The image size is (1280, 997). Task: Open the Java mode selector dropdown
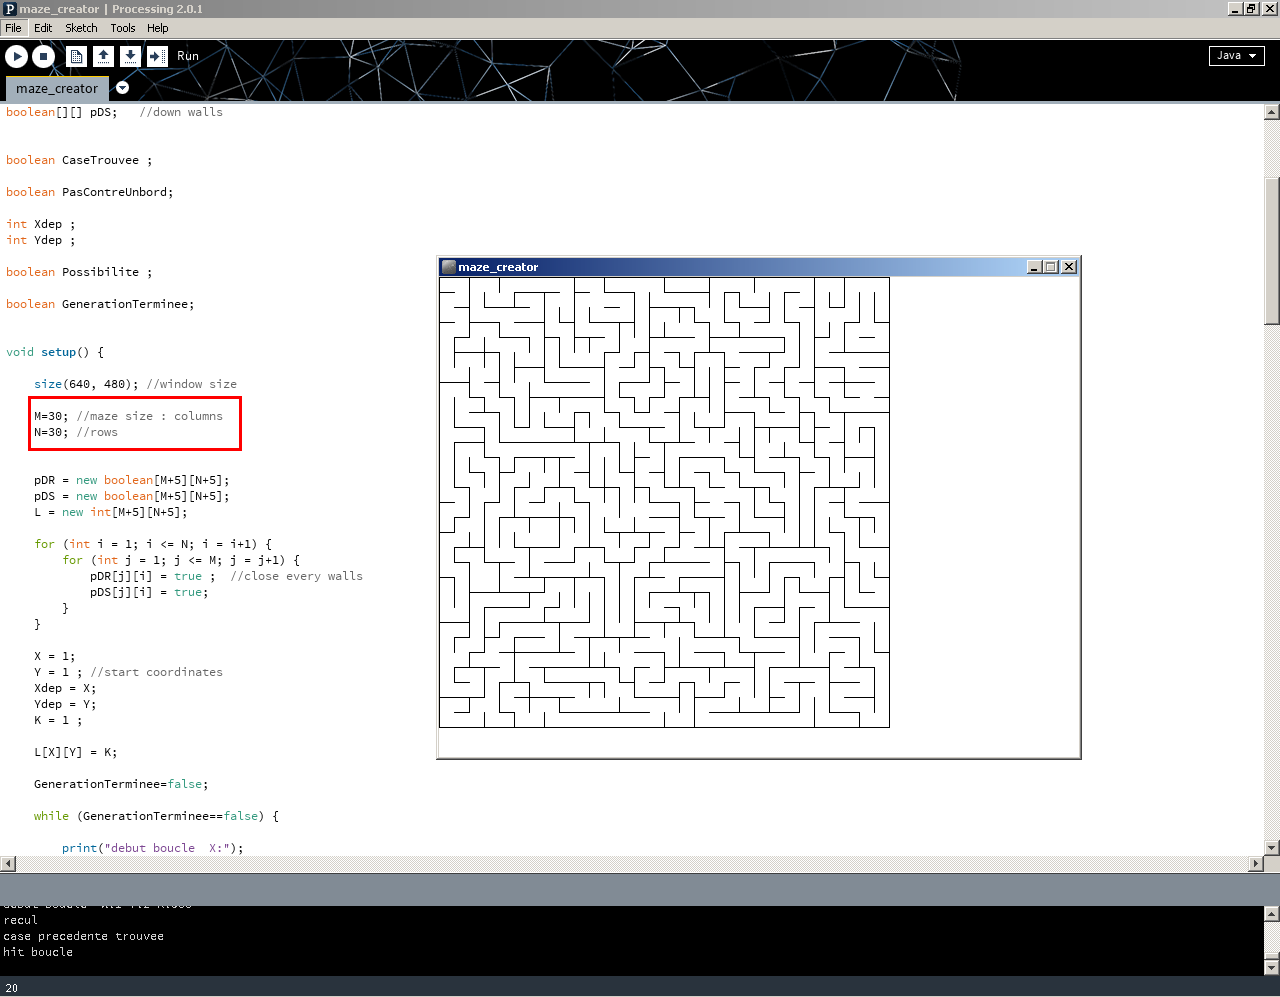(1236, 55)
